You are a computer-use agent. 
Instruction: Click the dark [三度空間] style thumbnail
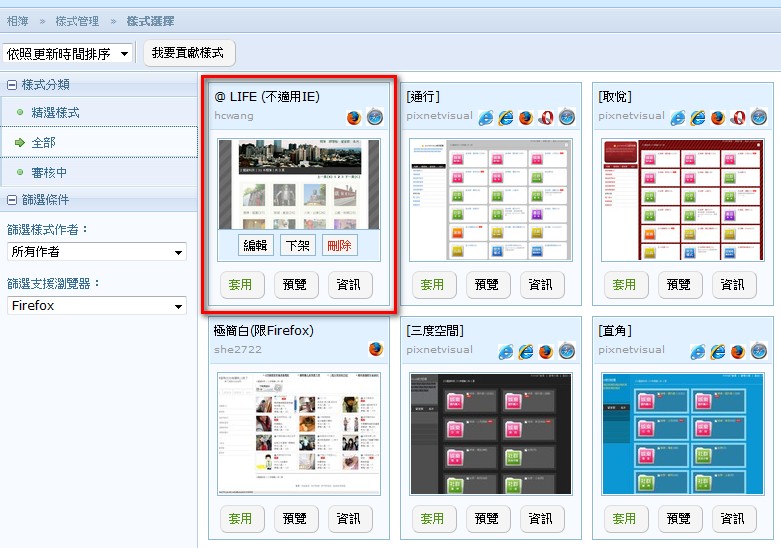491,434
